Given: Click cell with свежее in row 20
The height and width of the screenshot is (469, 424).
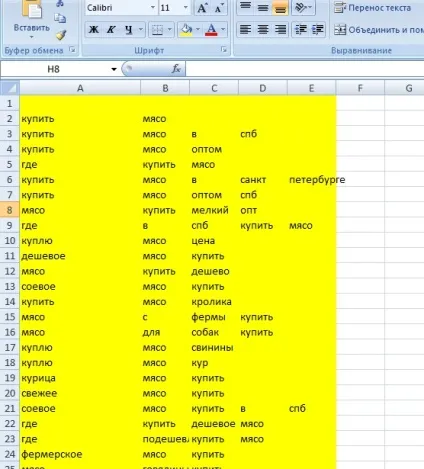Looking at the screenshot, I should [x=80, y=393].
